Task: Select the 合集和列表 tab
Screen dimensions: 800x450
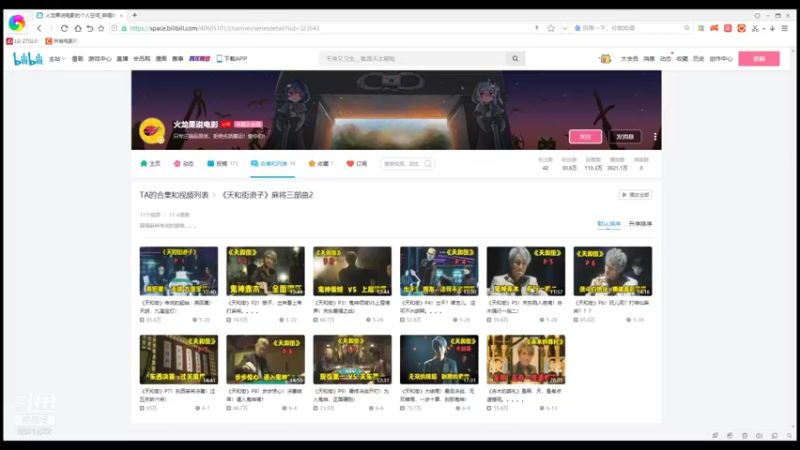Action: 273,164
